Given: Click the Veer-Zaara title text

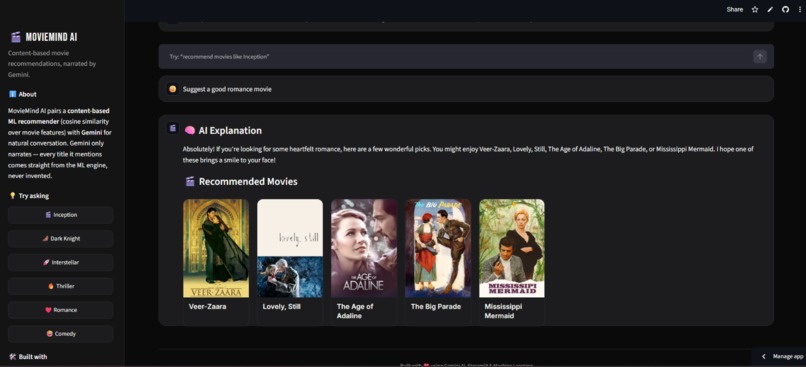Looking at the screenshot, I should click(x=207, y=306).
